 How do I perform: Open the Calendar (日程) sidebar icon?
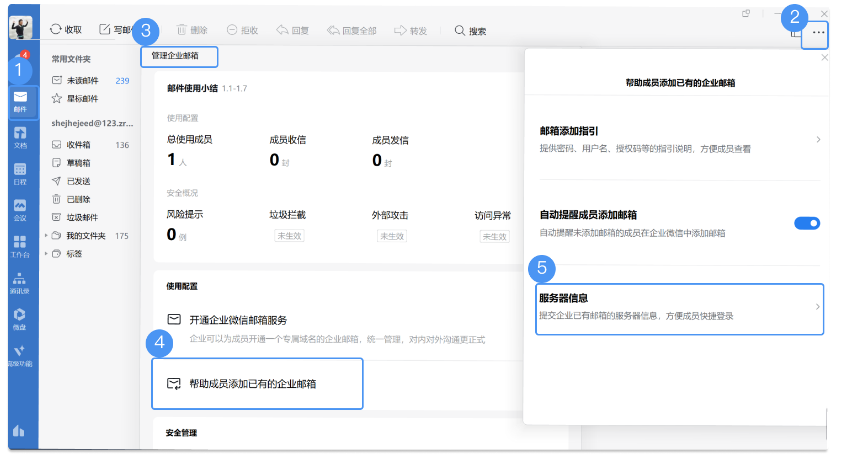click(20, 174)
